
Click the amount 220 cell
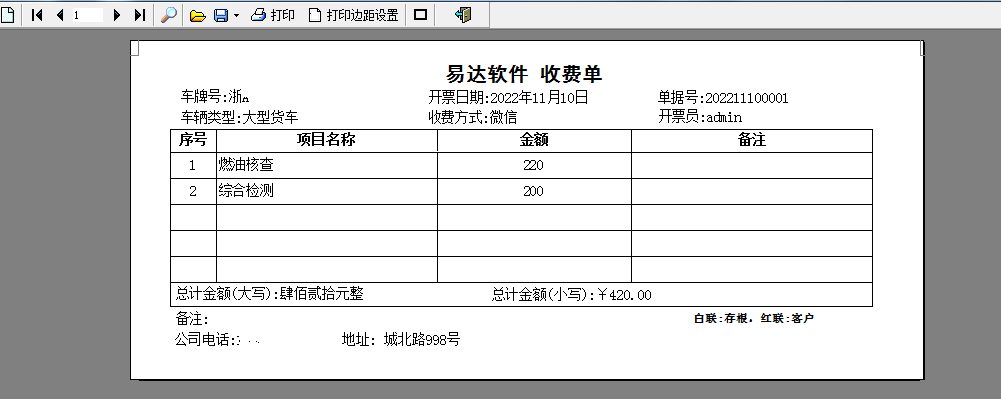pyautogui.click(x=533, y=165)
